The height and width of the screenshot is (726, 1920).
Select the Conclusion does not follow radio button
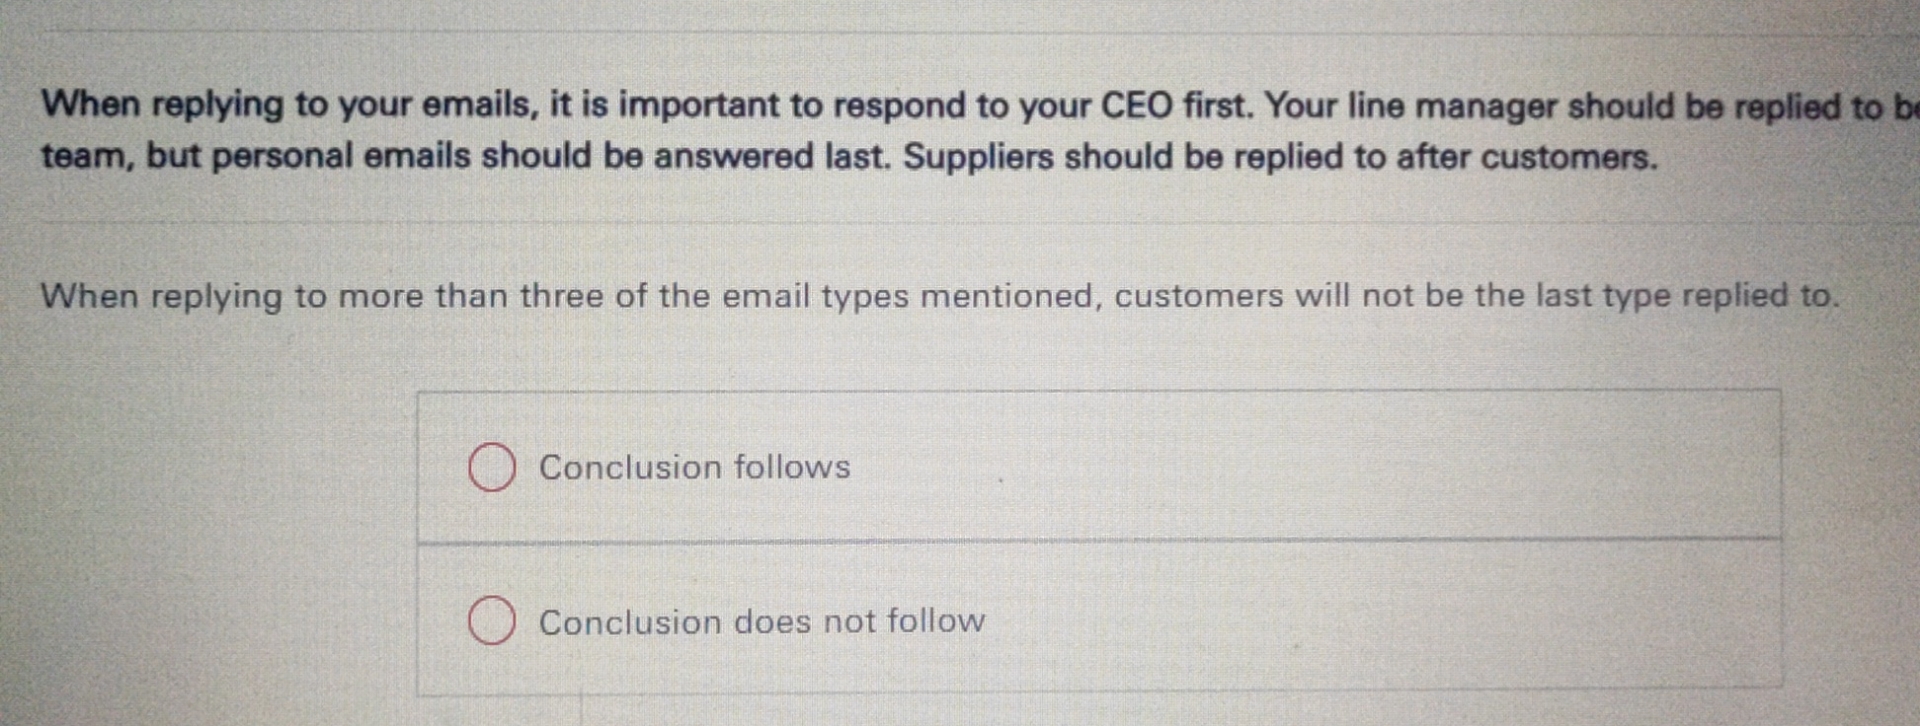490,621
